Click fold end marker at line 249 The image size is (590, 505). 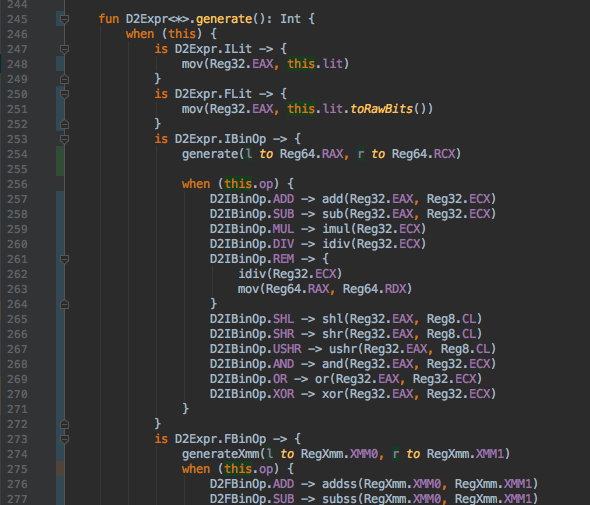click(x=64, y=79)
